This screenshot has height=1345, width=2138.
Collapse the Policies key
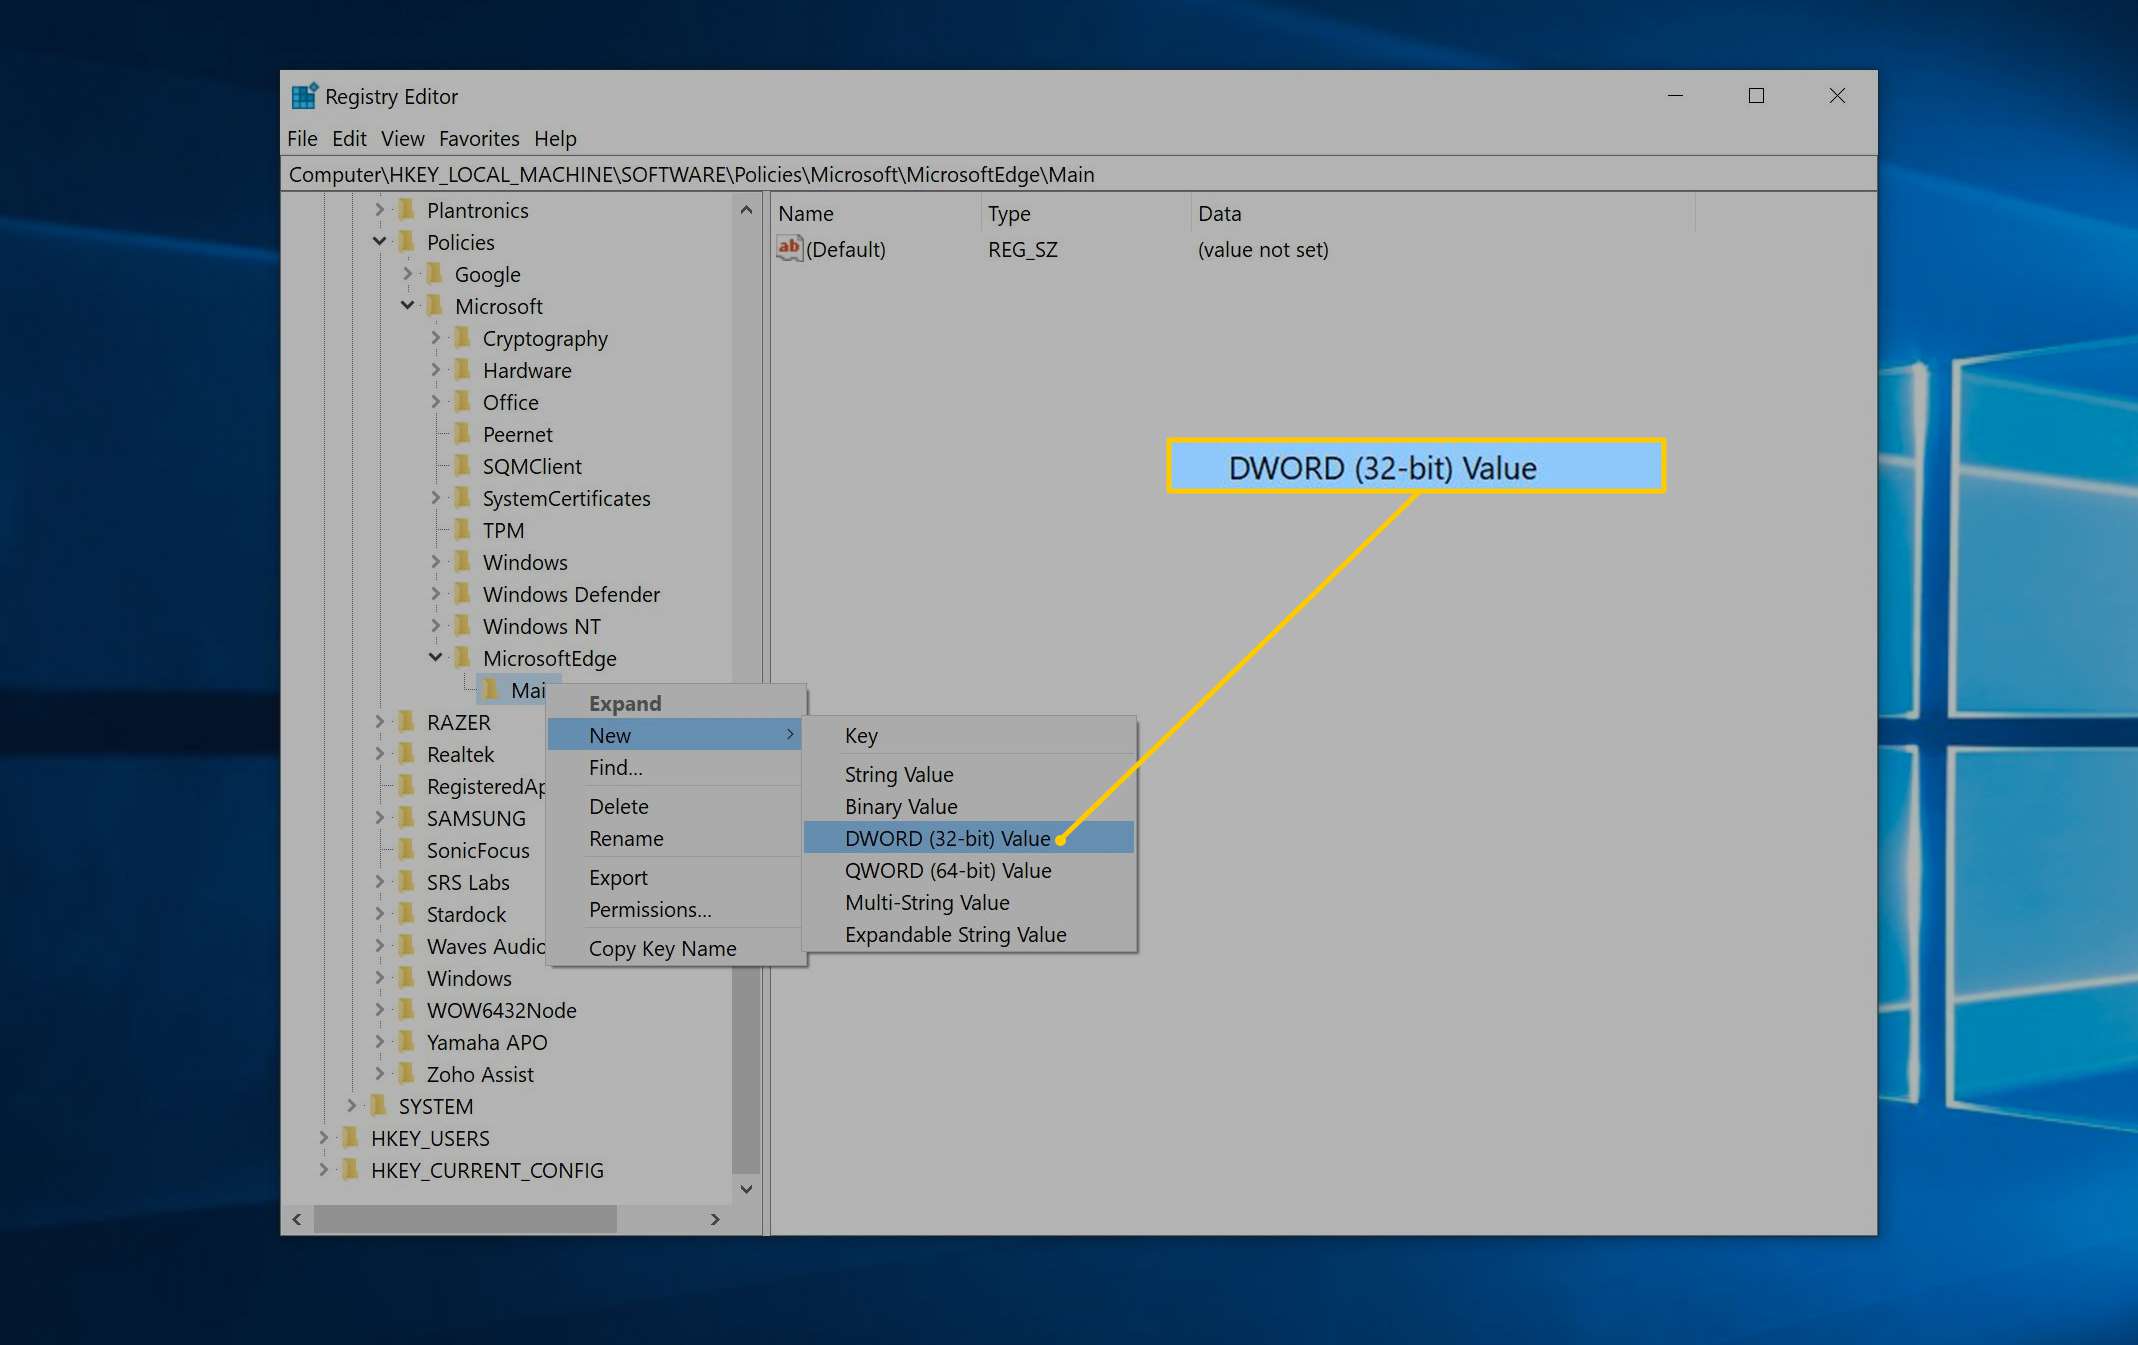pos(379,241)
